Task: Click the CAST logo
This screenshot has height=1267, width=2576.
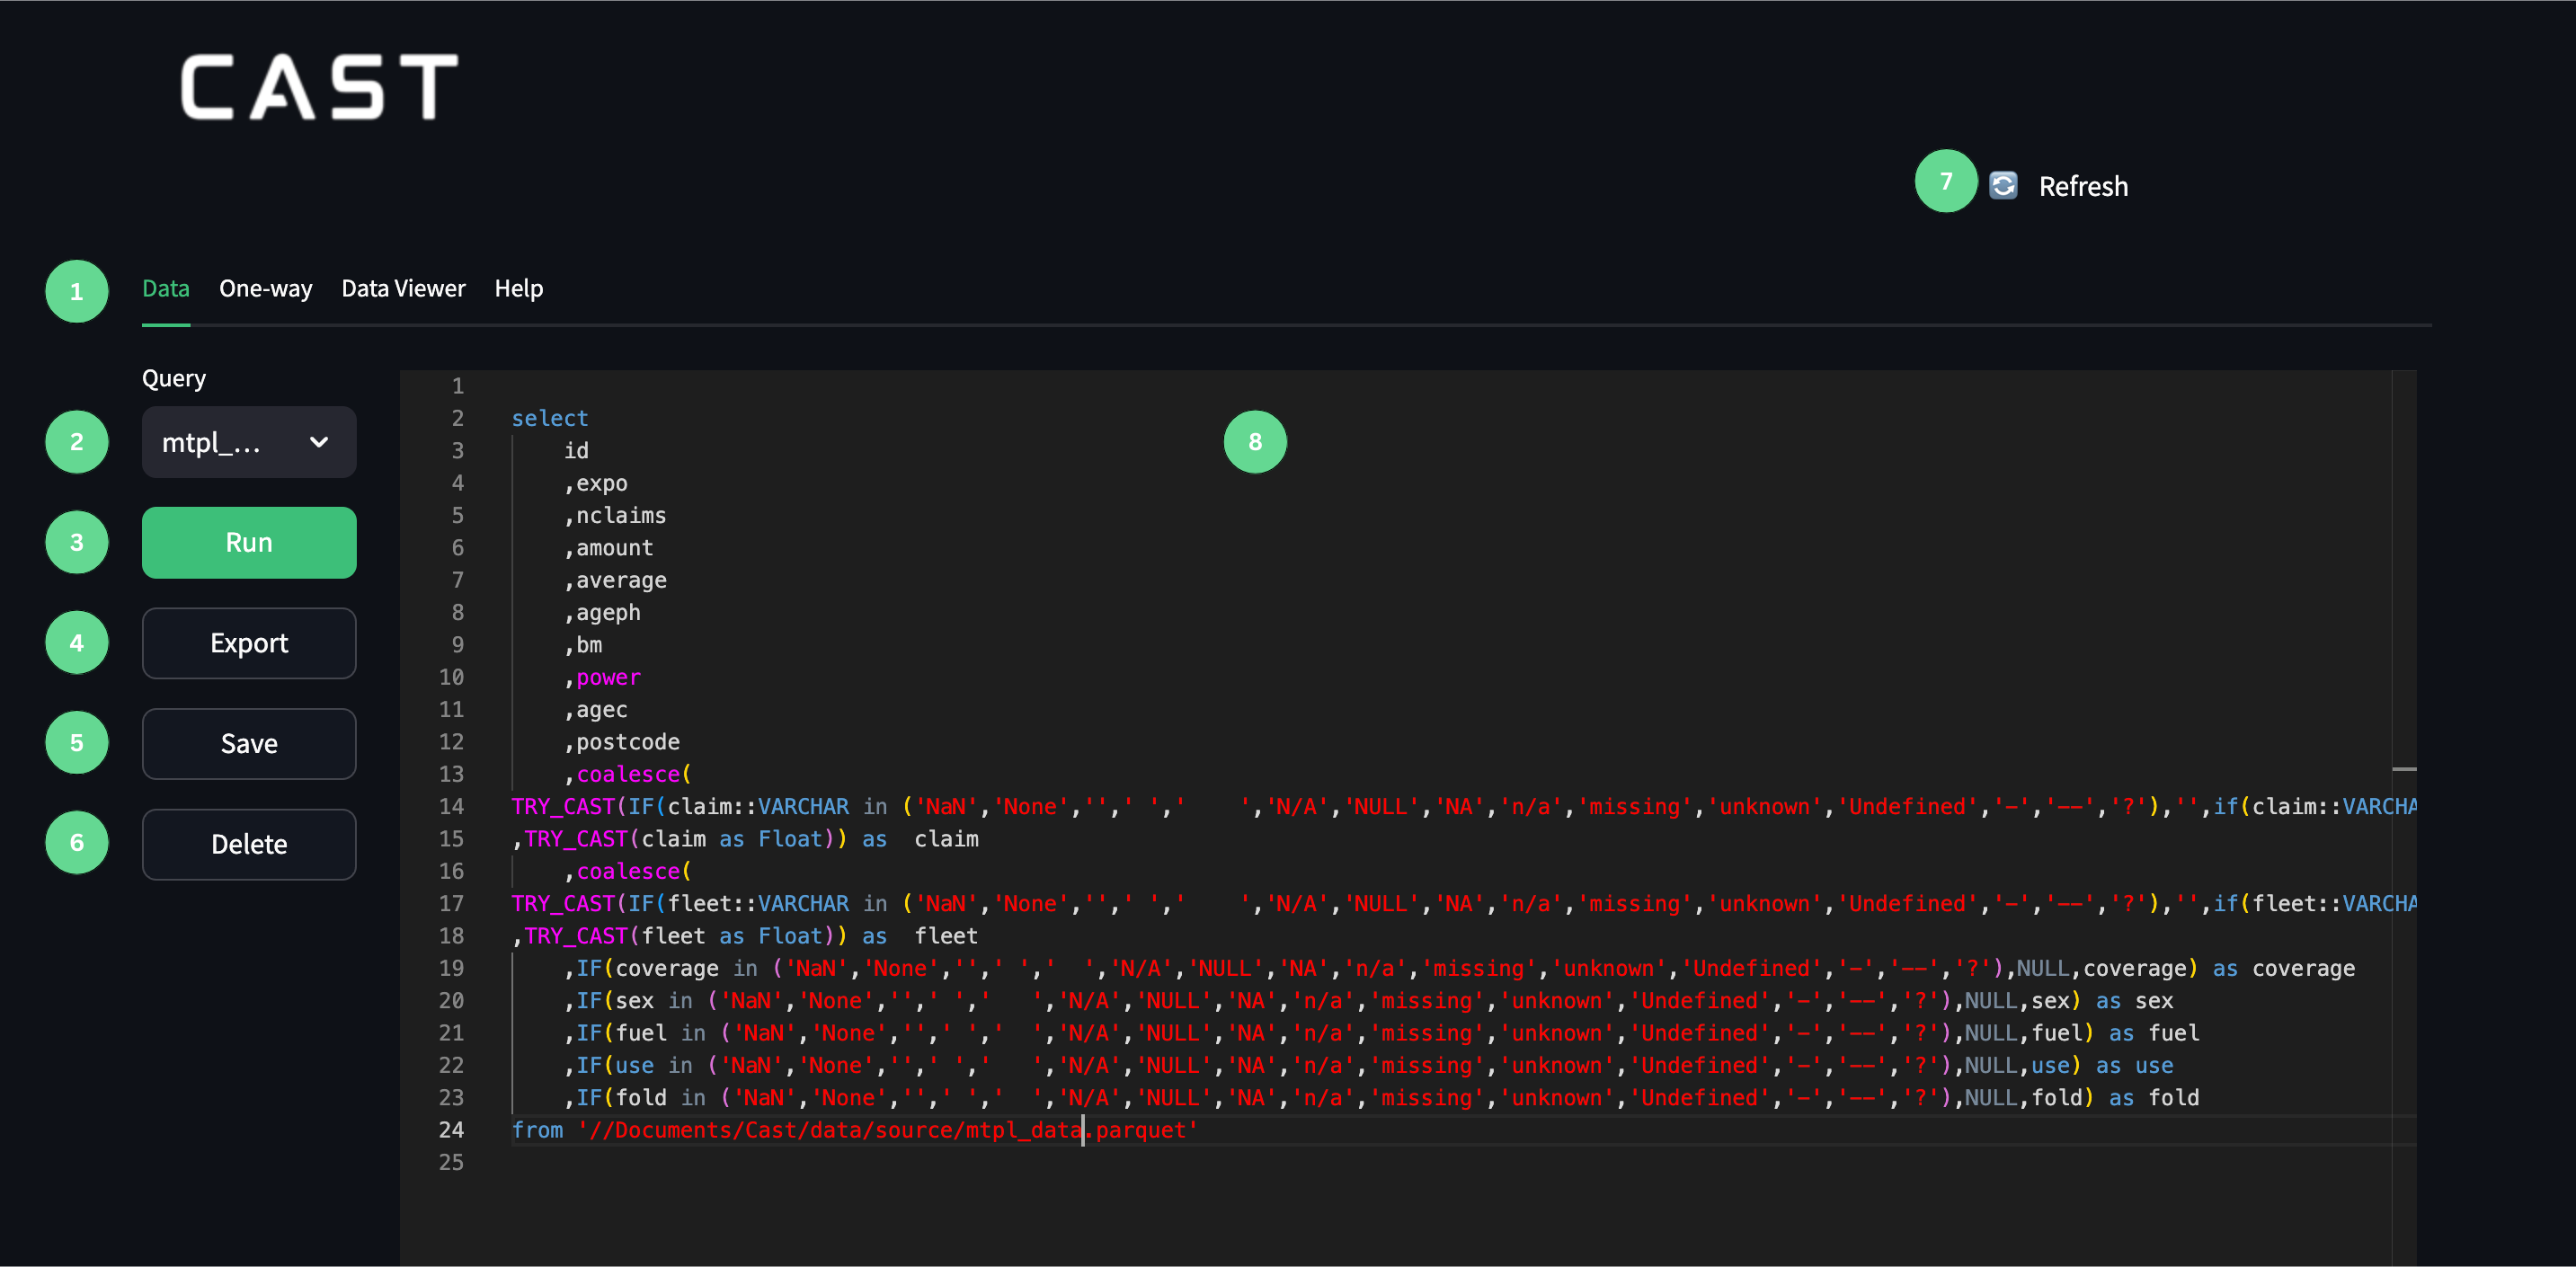Action: coord(319,87)
